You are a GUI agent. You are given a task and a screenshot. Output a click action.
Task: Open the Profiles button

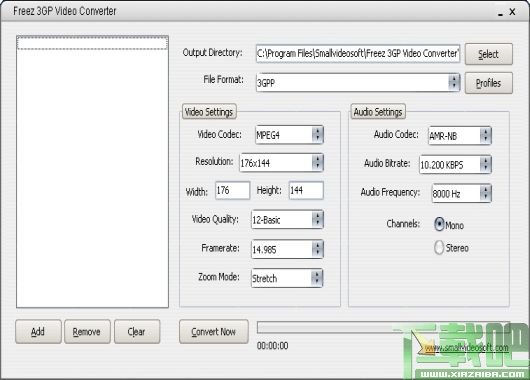coord(489,83)
